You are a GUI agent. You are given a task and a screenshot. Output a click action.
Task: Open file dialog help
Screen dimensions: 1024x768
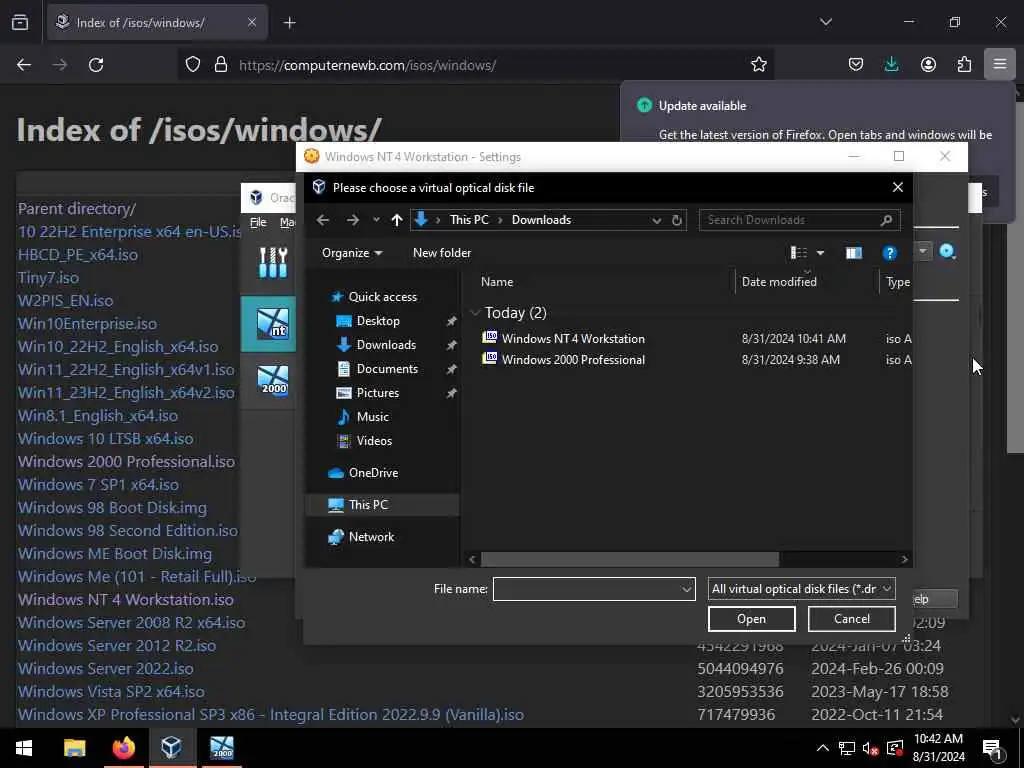pos(889,253)
